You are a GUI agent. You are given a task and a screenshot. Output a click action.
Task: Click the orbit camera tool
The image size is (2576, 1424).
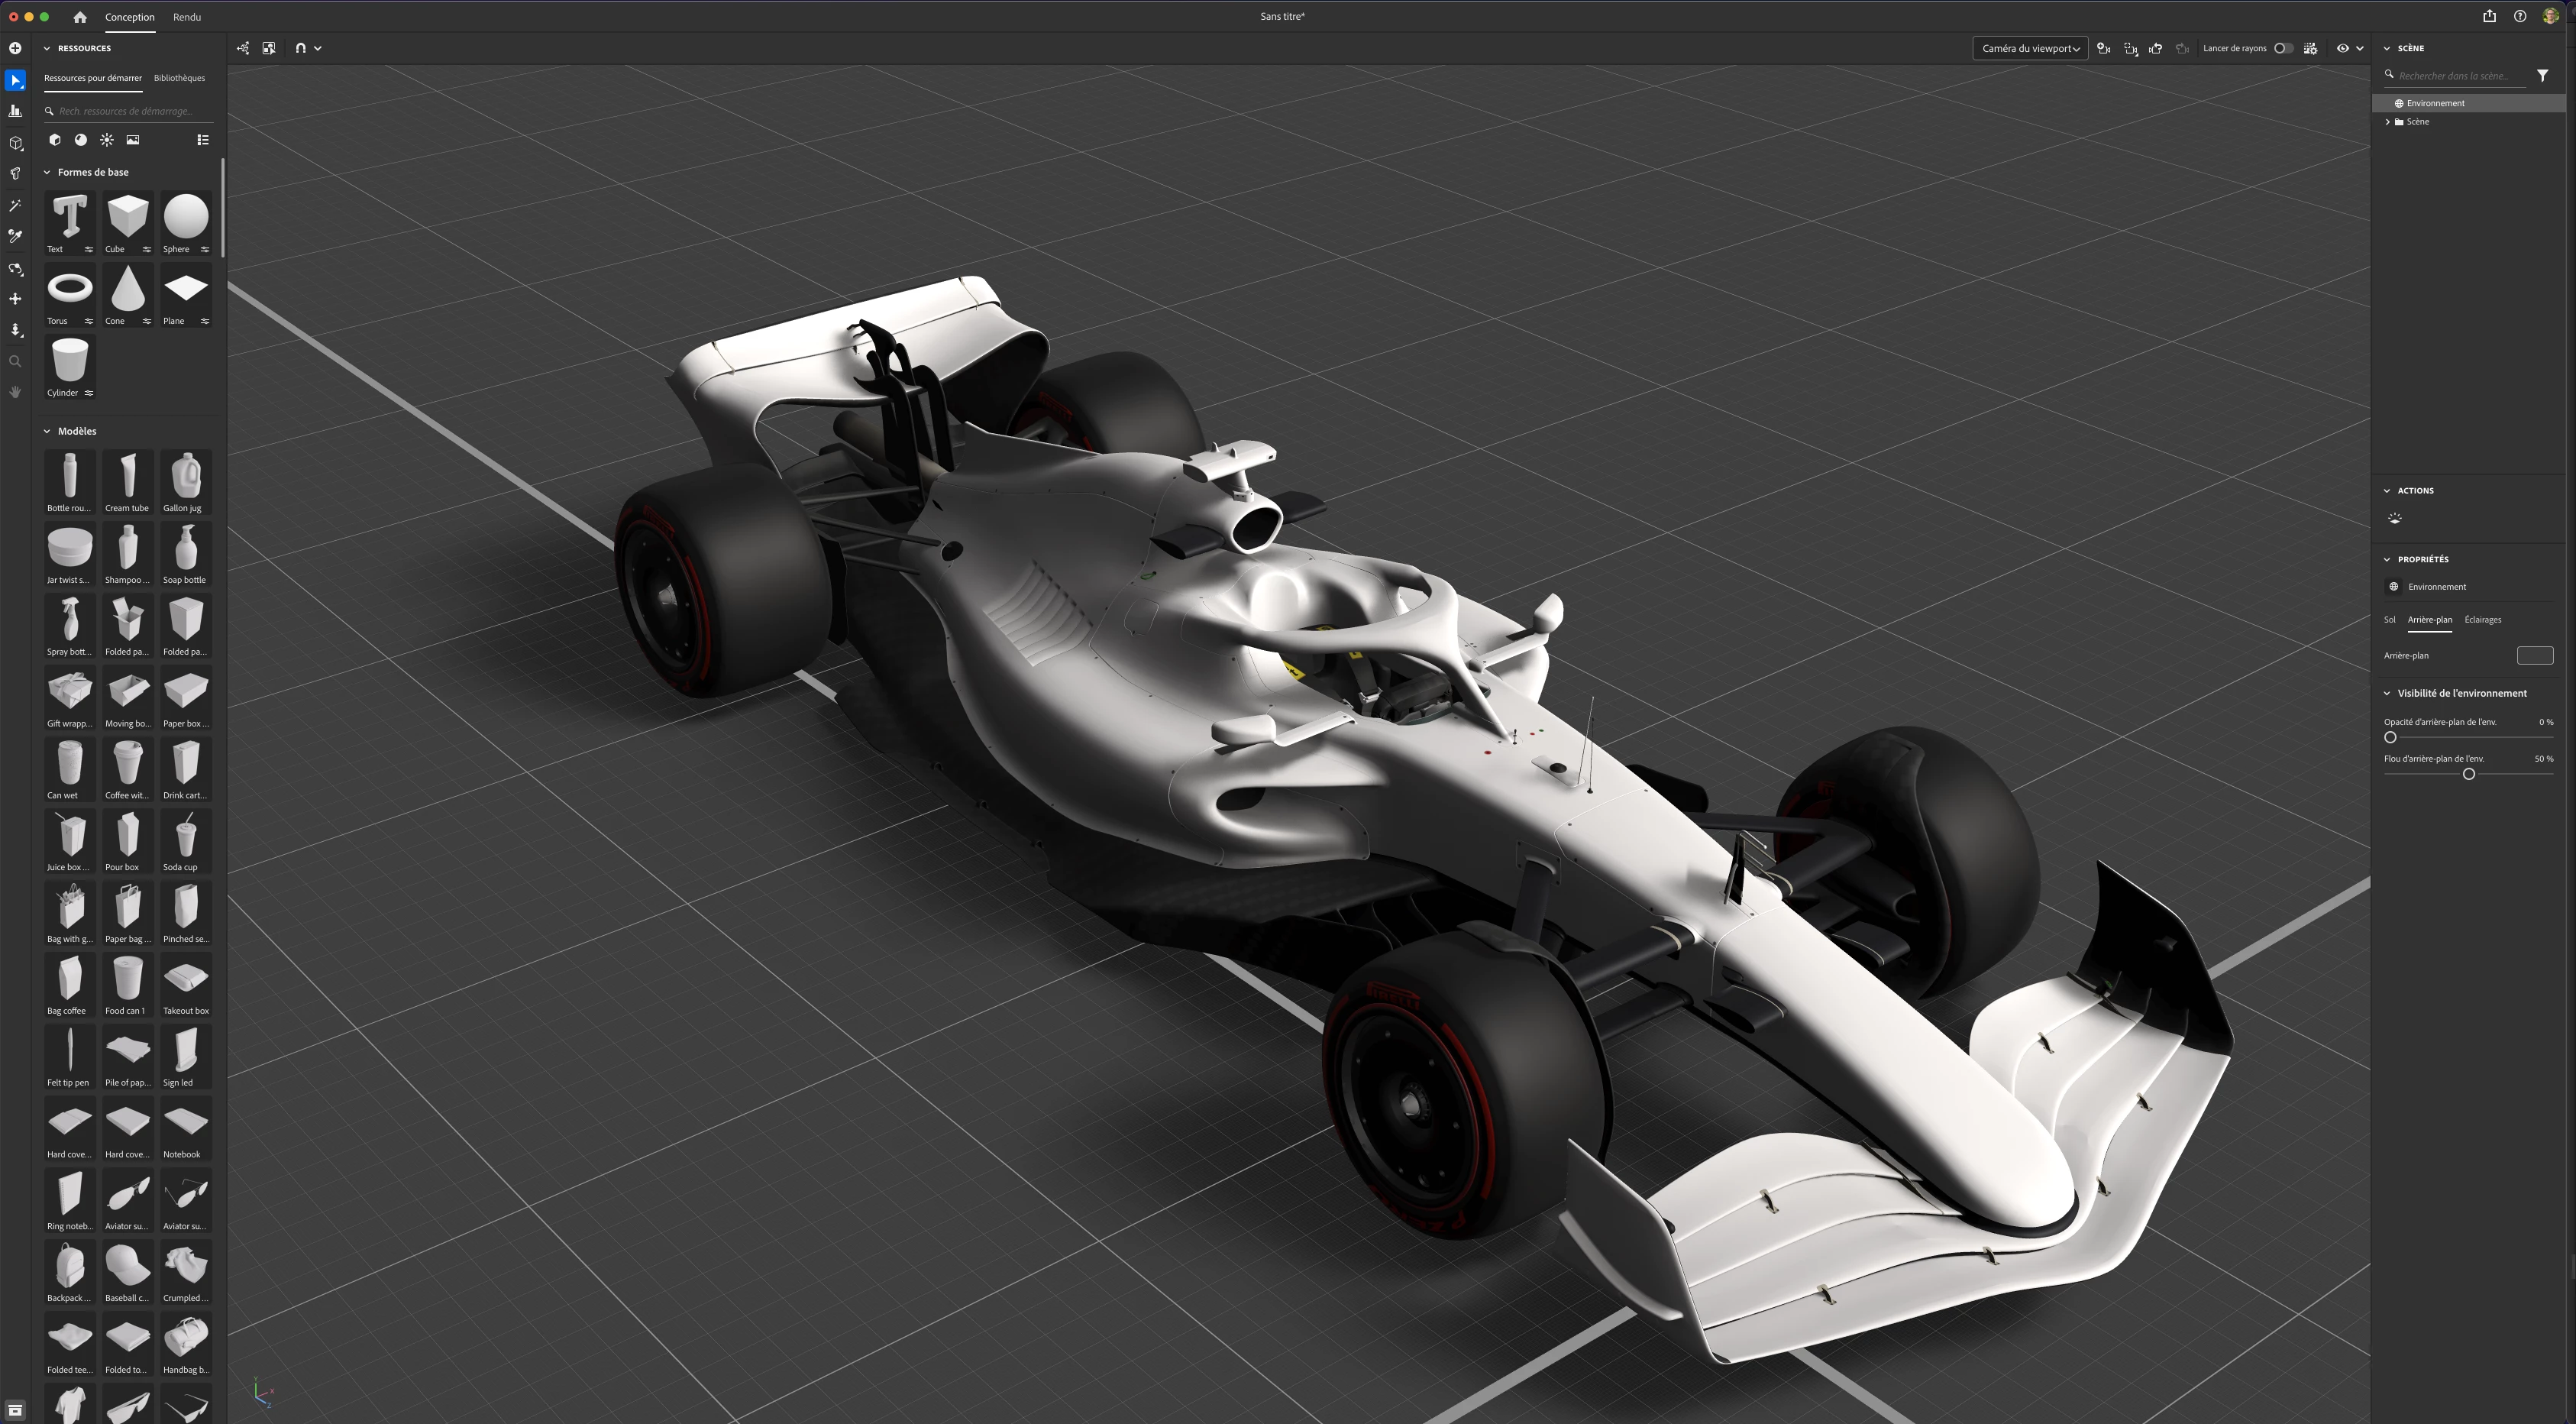tap(15, 269)
